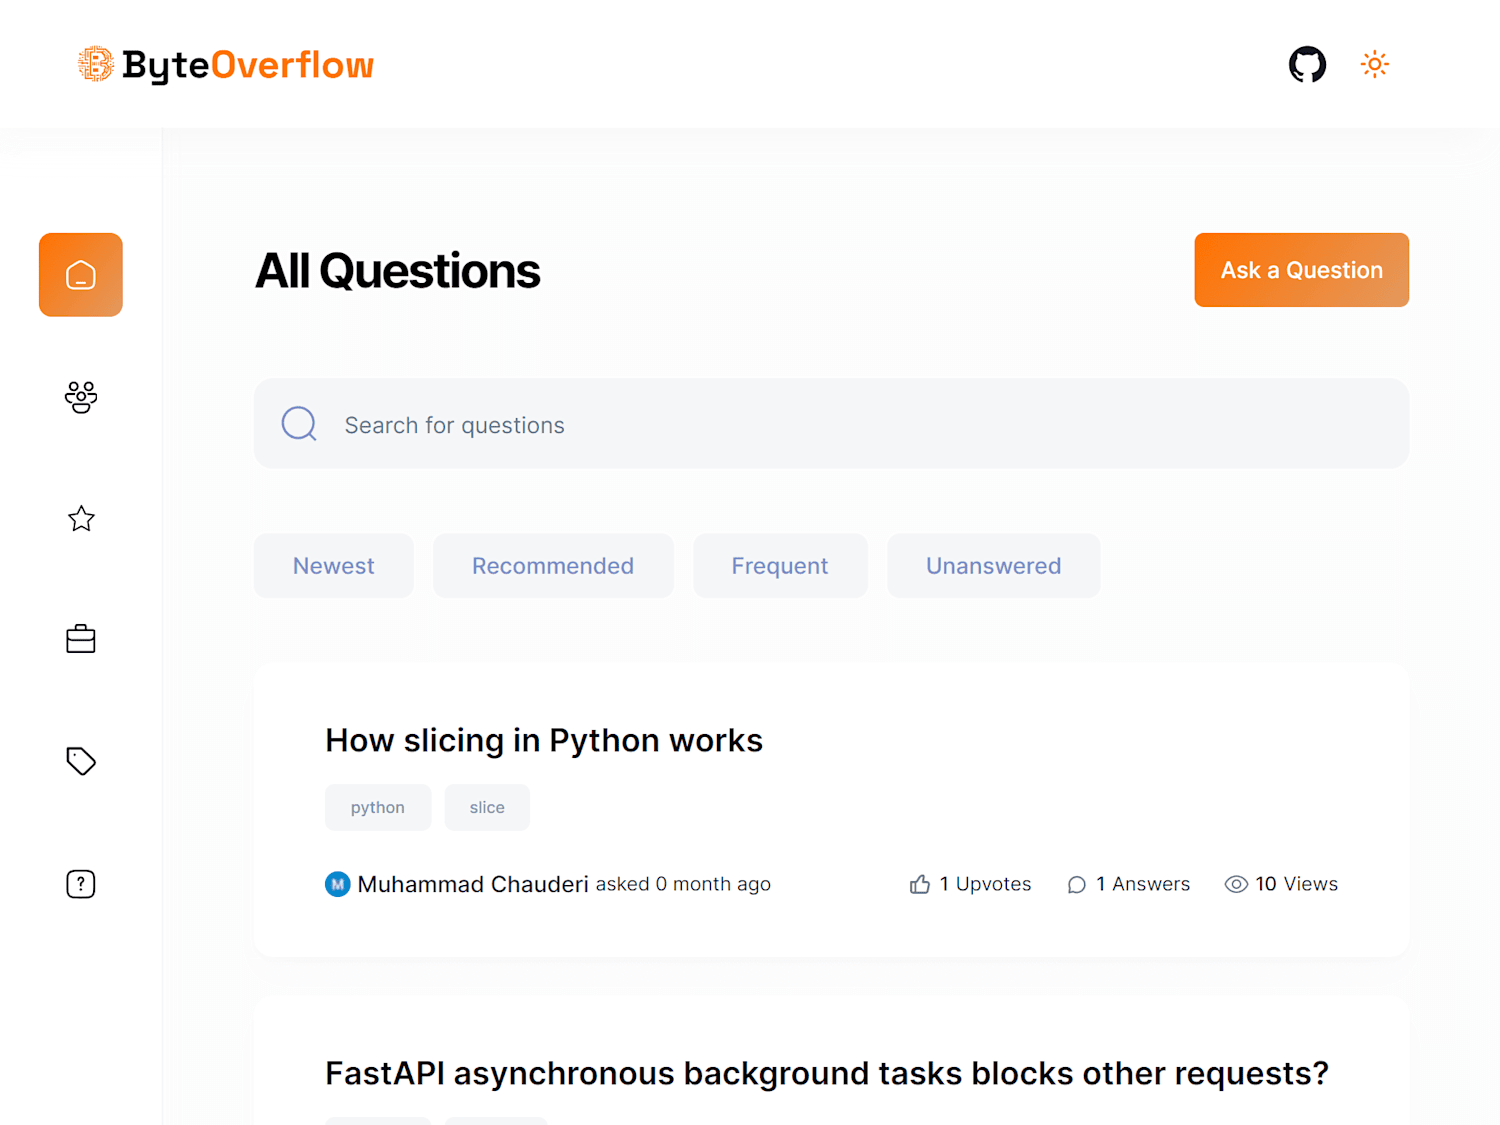Click the ByteOverflow logo
The width and height of the screenshot is (1500, 1125).
click(226, 64)
